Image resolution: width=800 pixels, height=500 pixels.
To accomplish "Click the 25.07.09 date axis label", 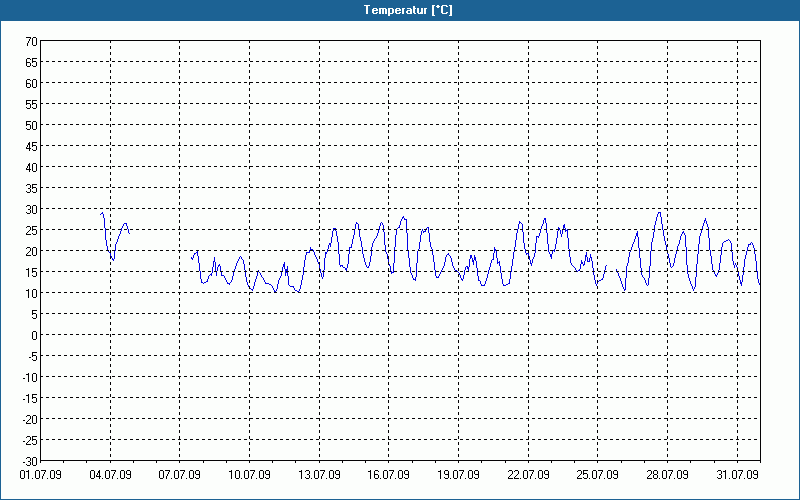I will coord(597,475).
